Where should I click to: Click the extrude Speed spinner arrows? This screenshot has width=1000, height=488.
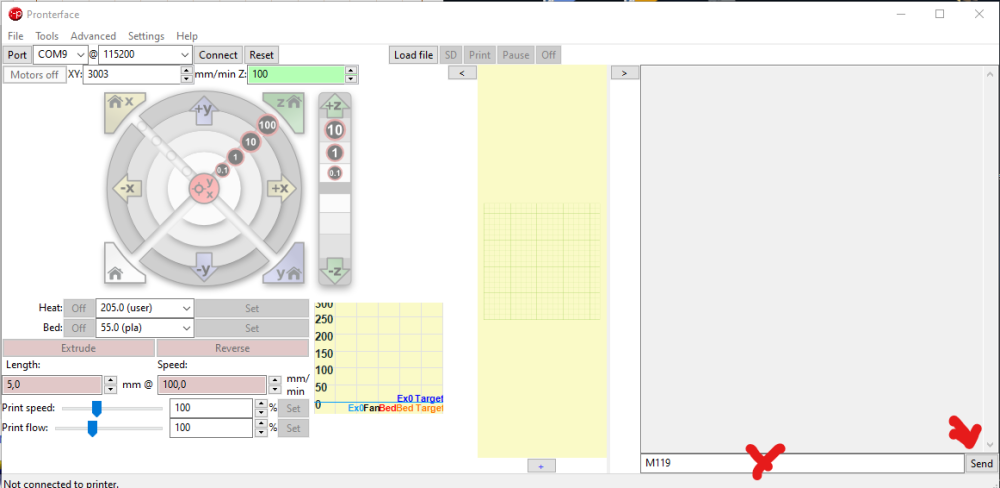[275, 385]
